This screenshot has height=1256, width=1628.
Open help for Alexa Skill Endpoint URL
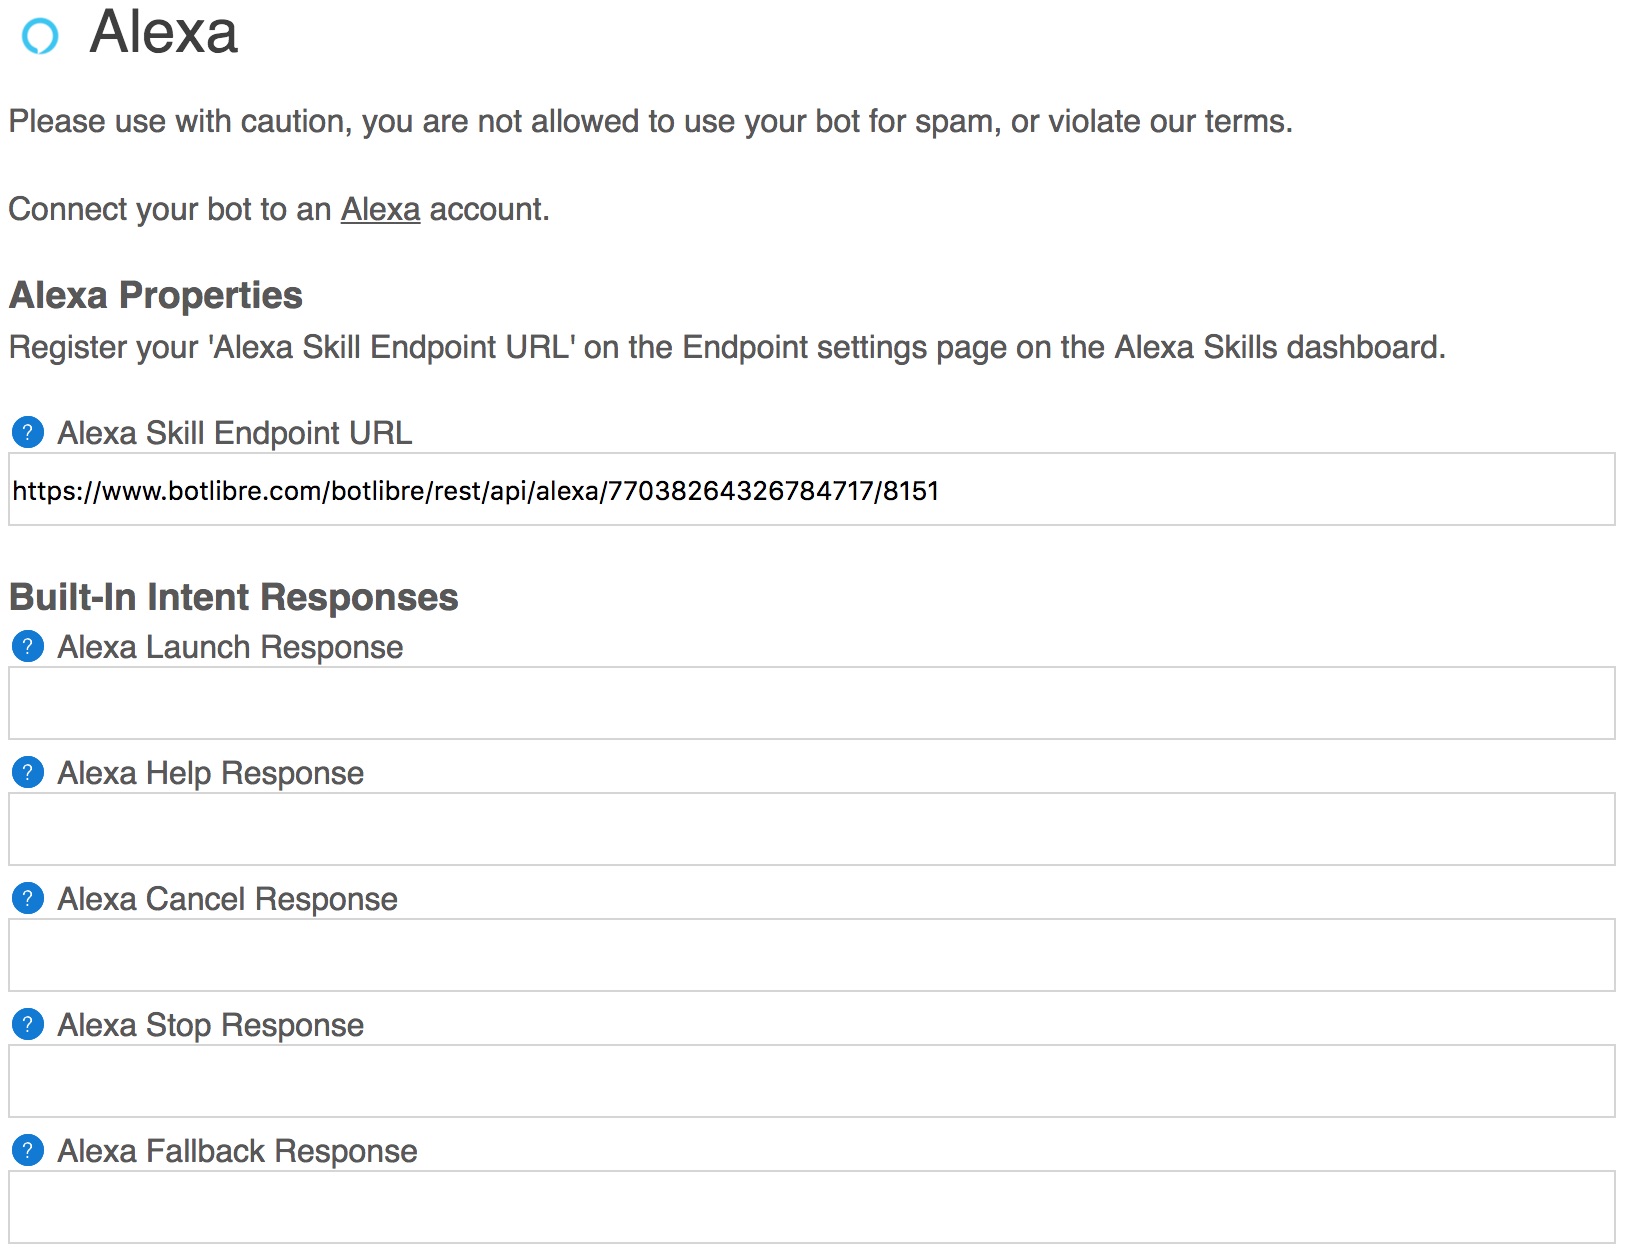click(28, 433)
